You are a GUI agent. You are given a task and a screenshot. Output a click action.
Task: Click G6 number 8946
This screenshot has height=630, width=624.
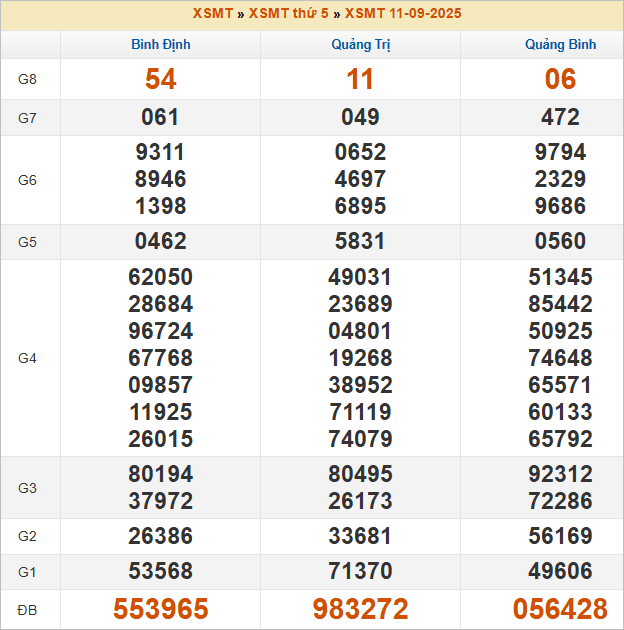click(160, 179)
